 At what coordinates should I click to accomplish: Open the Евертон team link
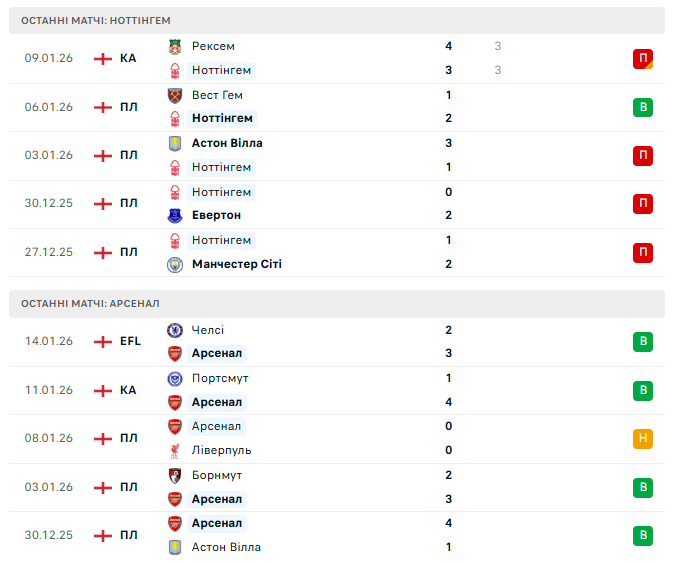216,215
